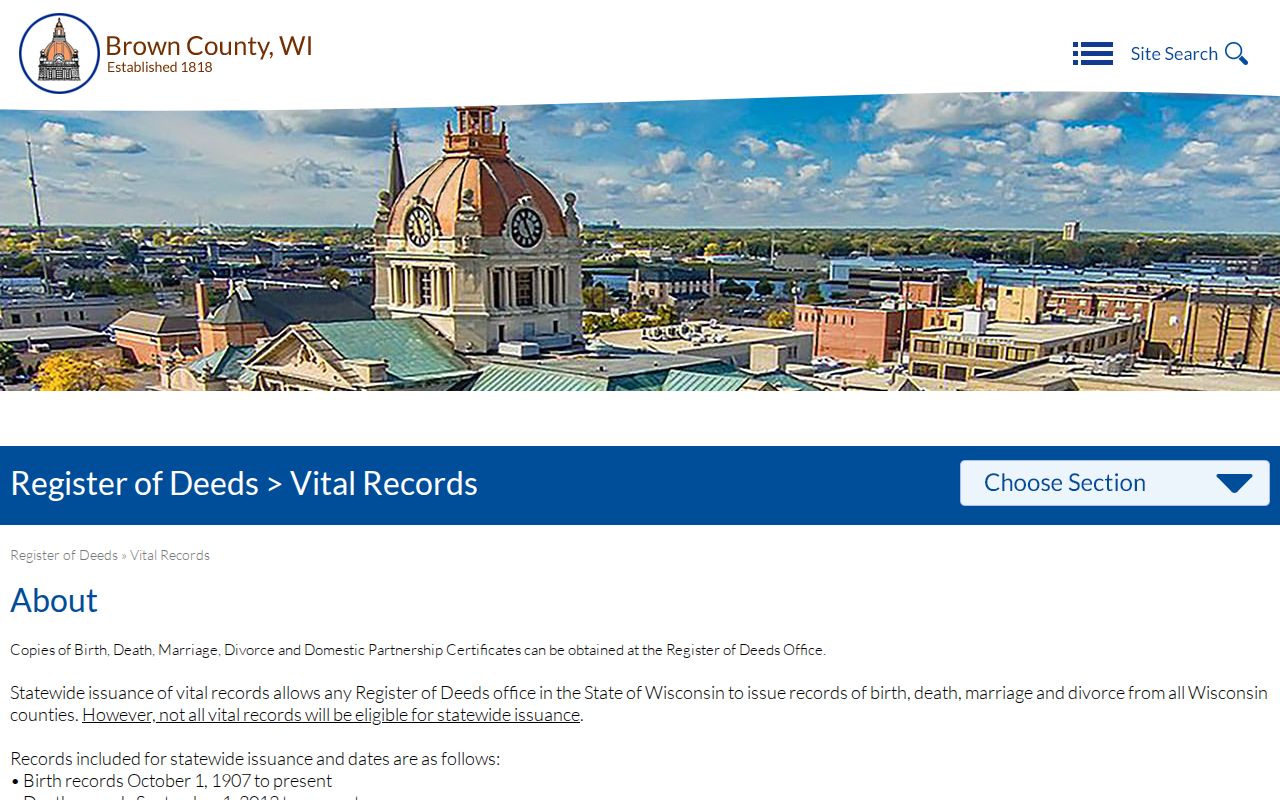Open the Site Search link text
Screen dimensions: 1280x800
click(1174, 54)
